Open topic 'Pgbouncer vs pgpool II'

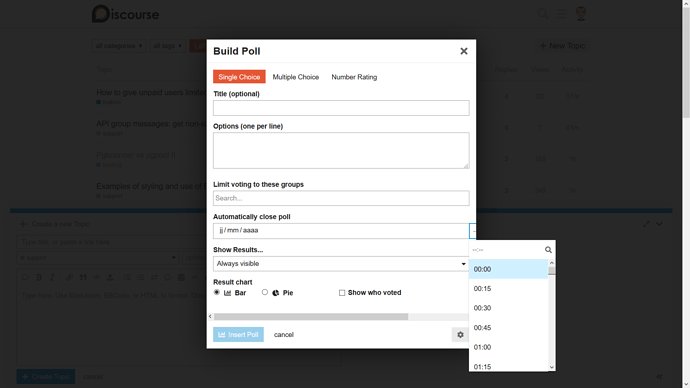(x=136, y=155)
